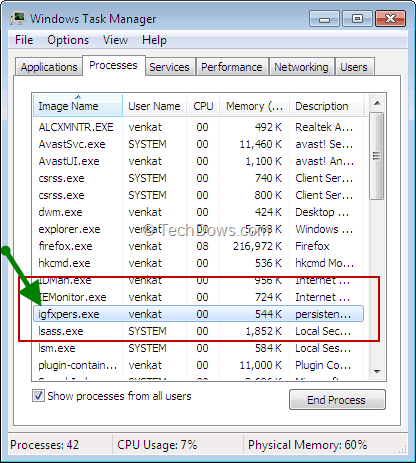Screen dimensions: 416x463
Task: Open the Performance tab
Action: [x=232, y=67]
